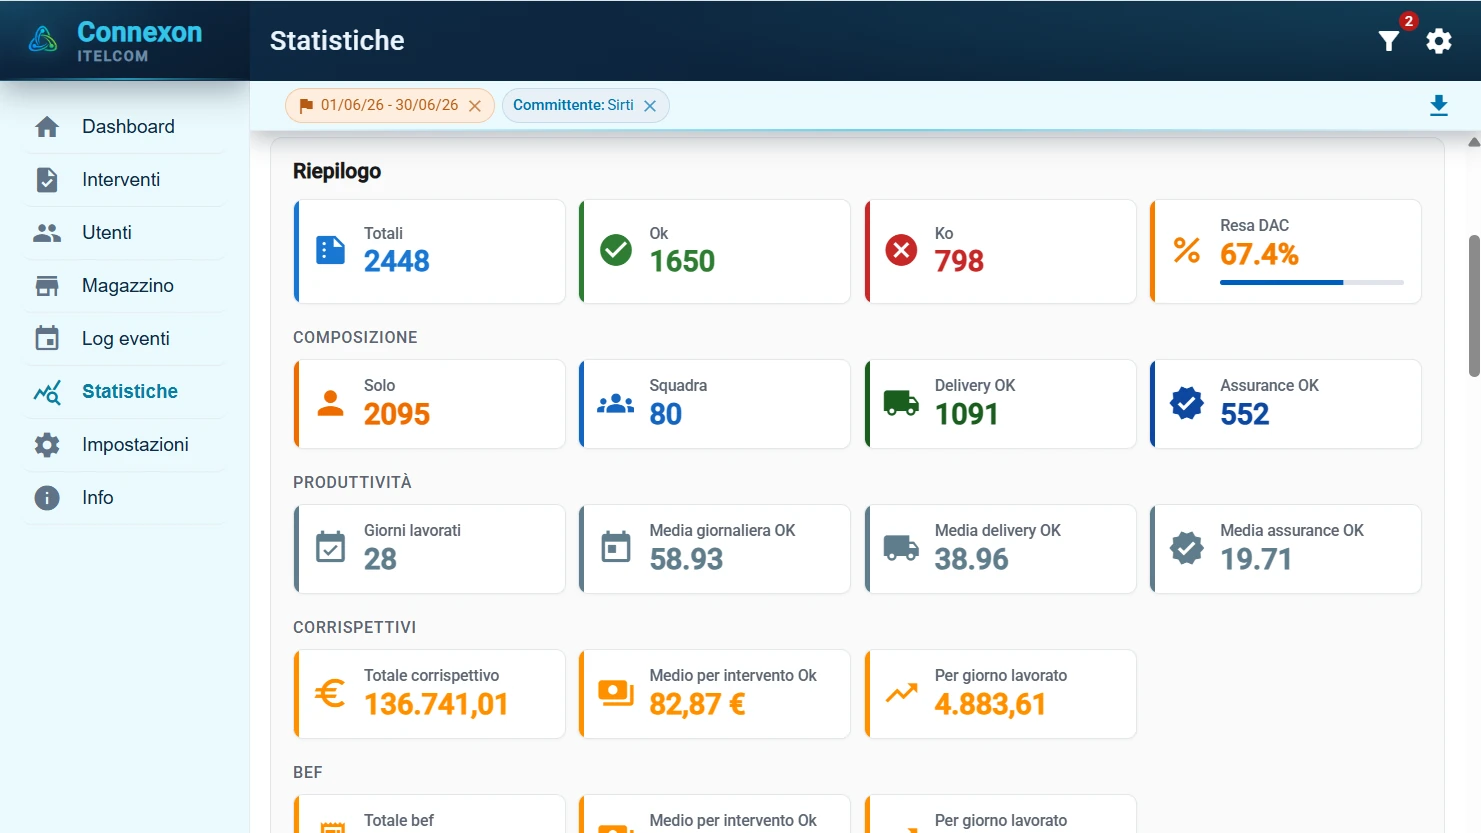Click the Statistiche page title
This screenshot has height=833, width=1481.
337,41
